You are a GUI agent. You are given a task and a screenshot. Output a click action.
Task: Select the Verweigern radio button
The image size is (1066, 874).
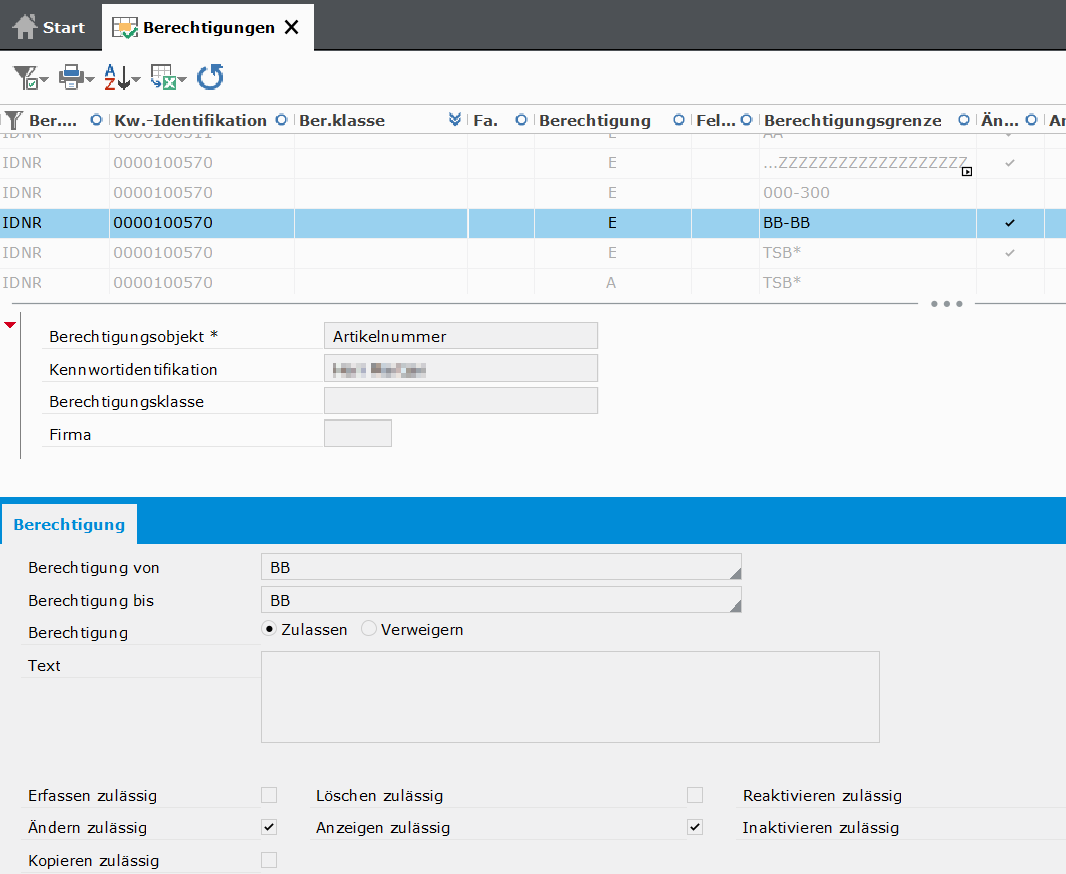(x=368, y=629)
